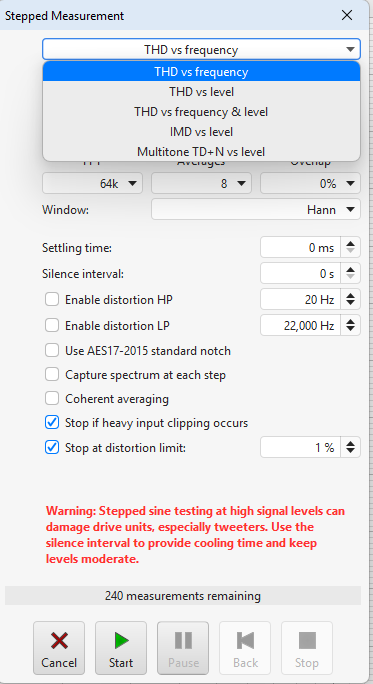
Task: Choose THD vs level option
Action: click(x=201, y=92)
